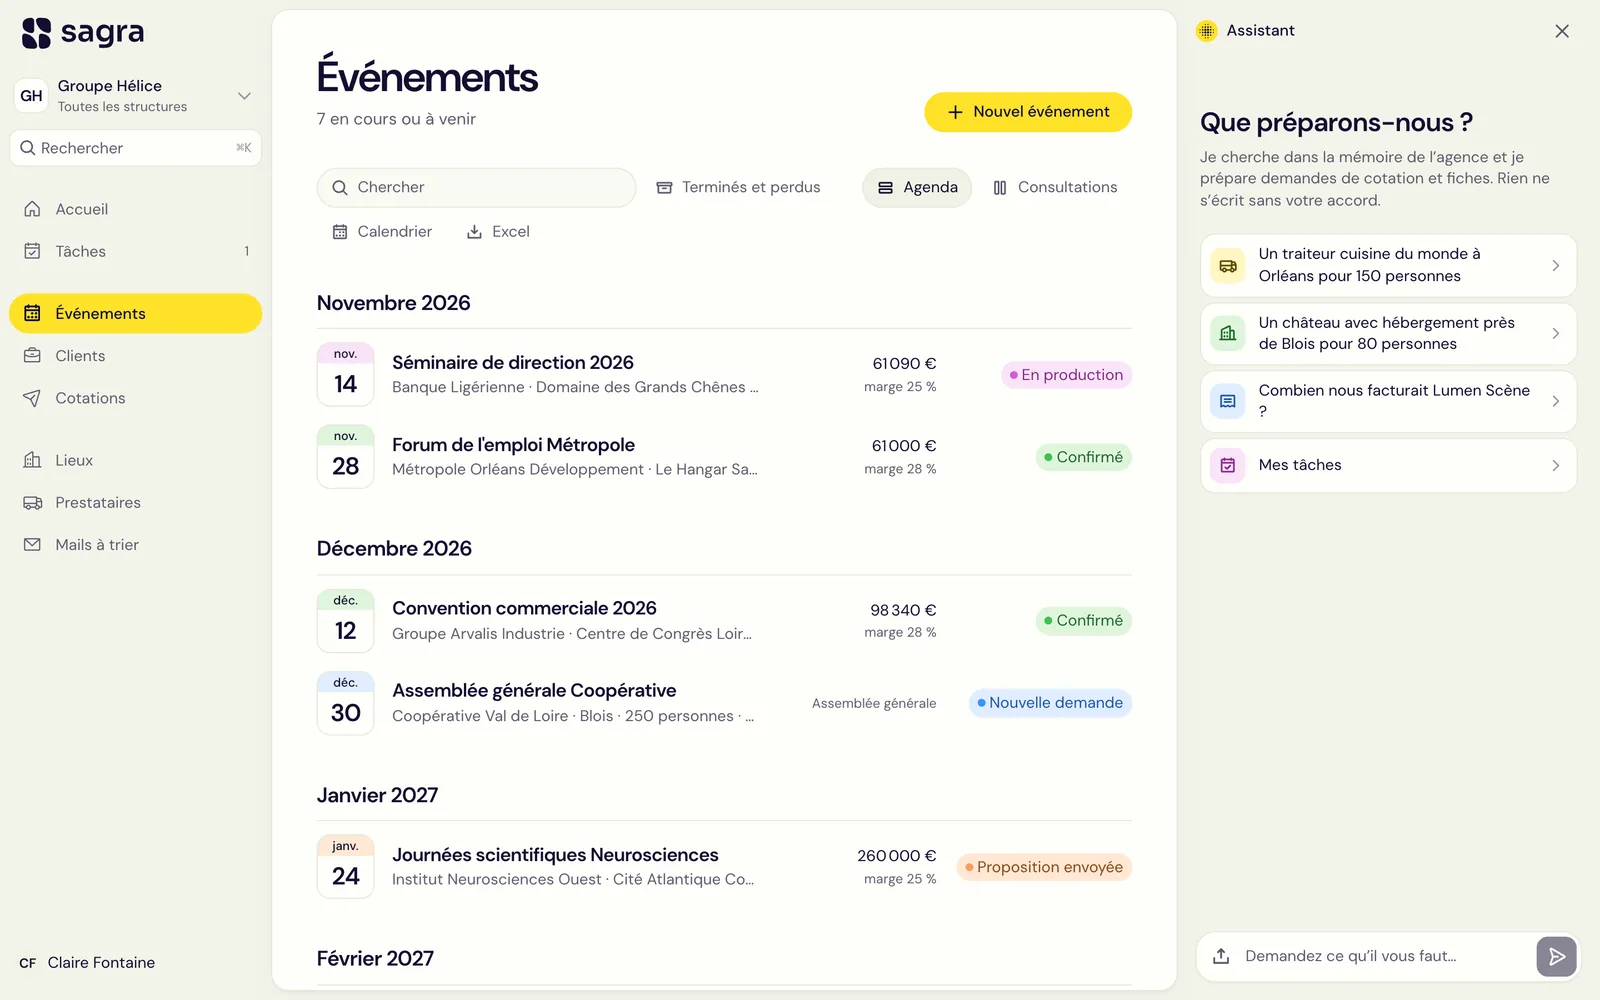1600x1000 pixels.
Task: Open the Séminaire de direction 2026 event
Action: 724,375
